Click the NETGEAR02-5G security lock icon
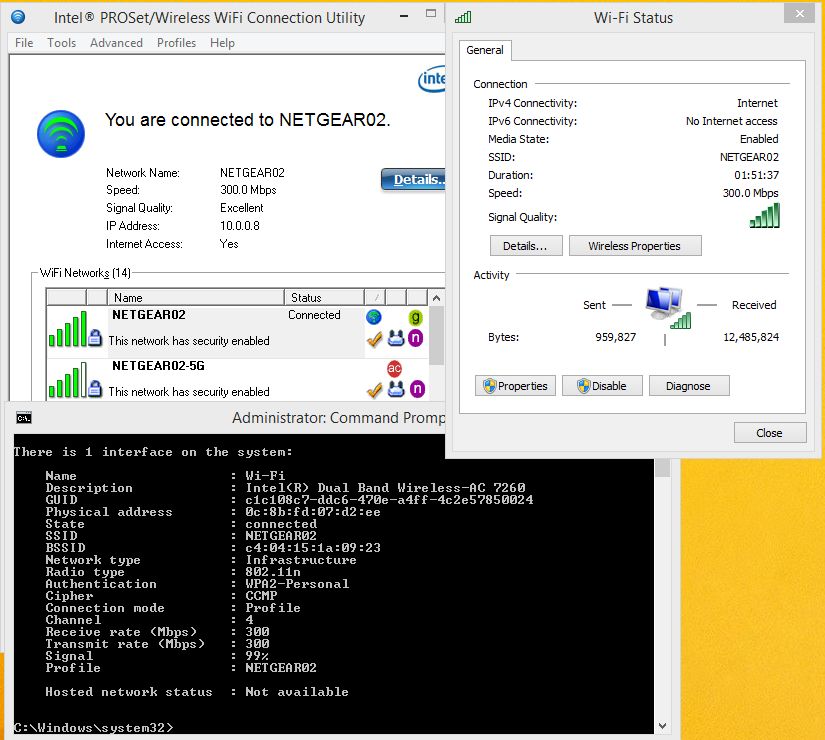 pyautogui.click(x=95, y=388)
